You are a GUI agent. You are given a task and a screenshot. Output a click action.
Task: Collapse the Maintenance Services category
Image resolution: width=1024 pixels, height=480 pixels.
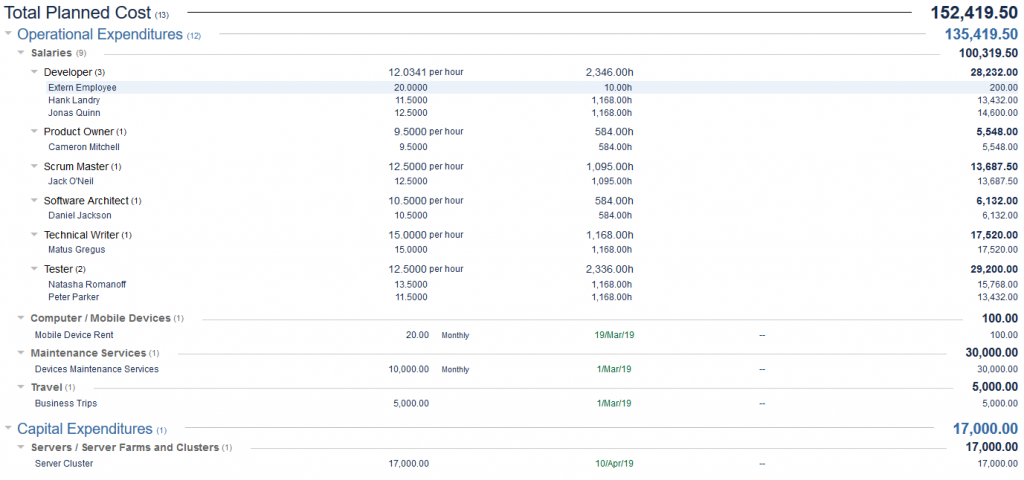tap(21, 352)
